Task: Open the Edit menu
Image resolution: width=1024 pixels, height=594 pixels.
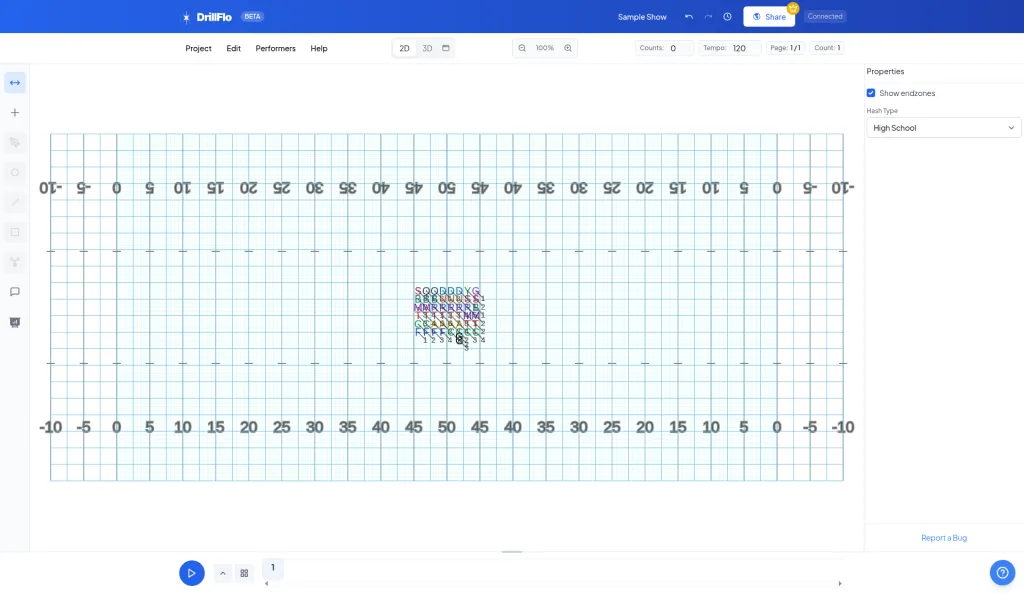Action: (234, 48)
